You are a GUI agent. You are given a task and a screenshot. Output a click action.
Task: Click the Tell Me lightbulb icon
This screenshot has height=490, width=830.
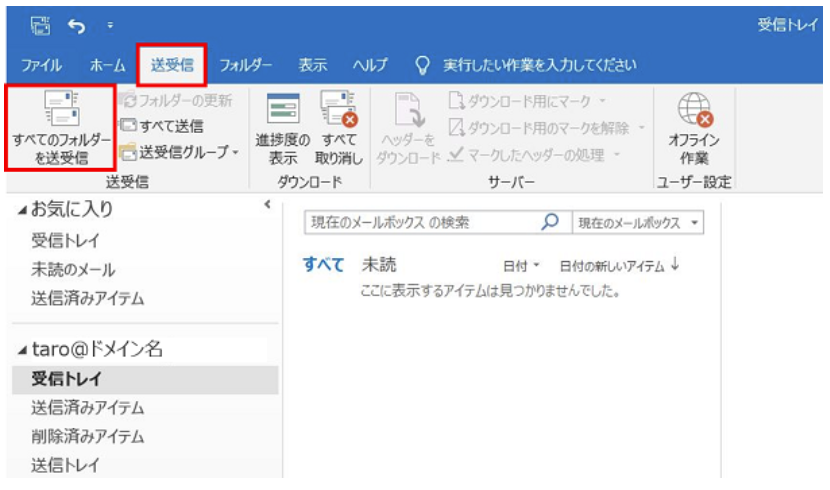click(422, 66)
